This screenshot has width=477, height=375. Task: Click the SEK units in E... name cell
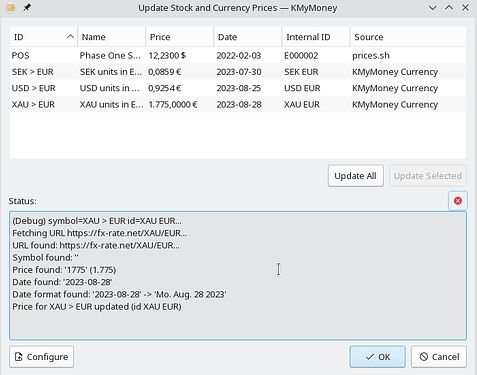coord(112,72)
